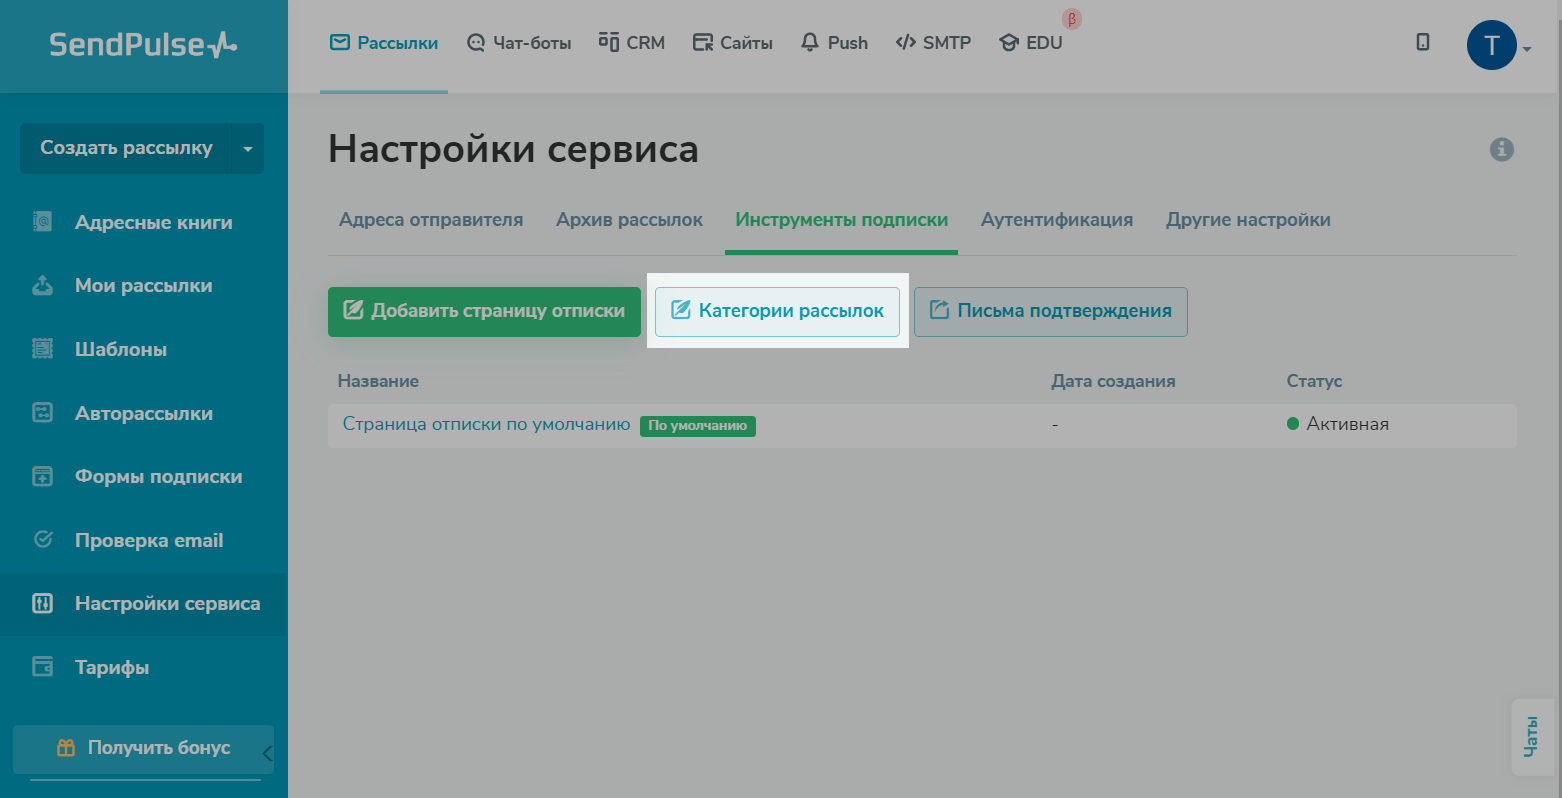
Task: Click the Категории рассылок button
Action: pyautogui.click(x=777, y=311)
